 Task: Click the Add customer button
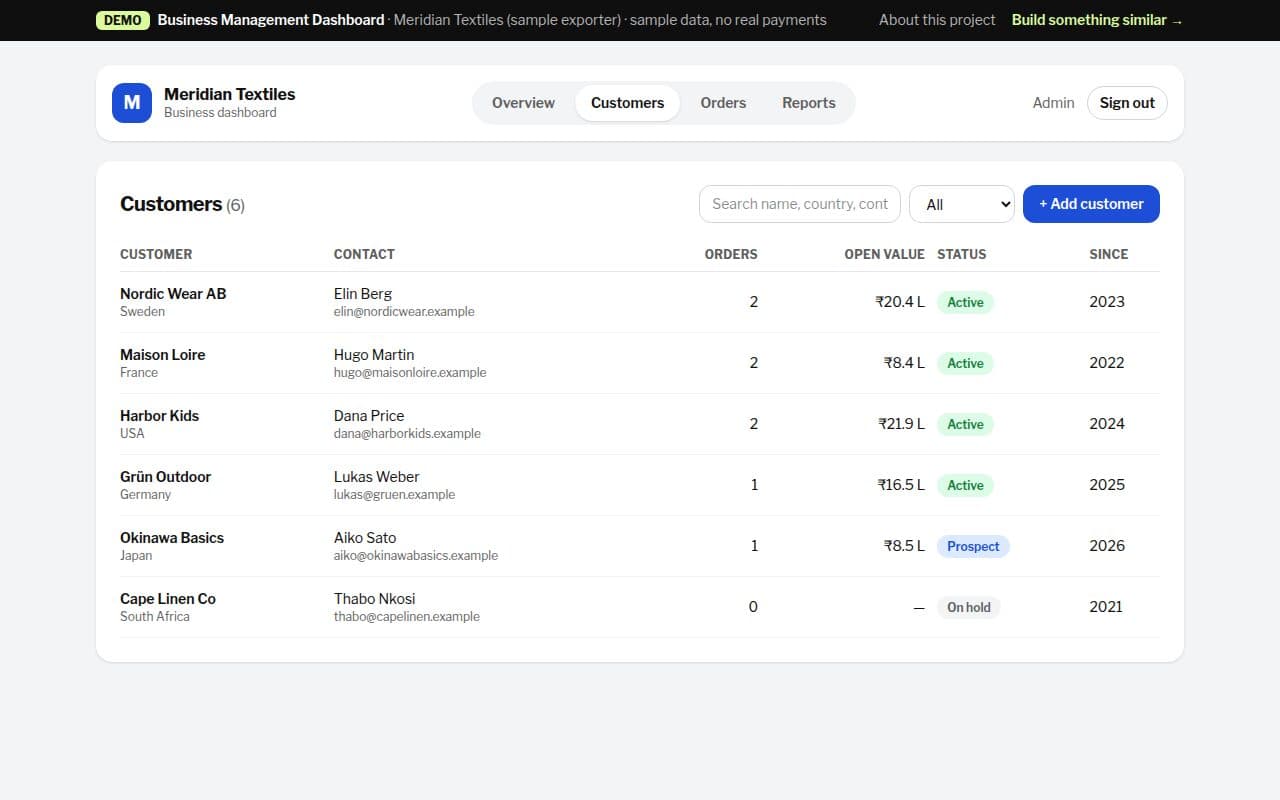pos(1091,204)
